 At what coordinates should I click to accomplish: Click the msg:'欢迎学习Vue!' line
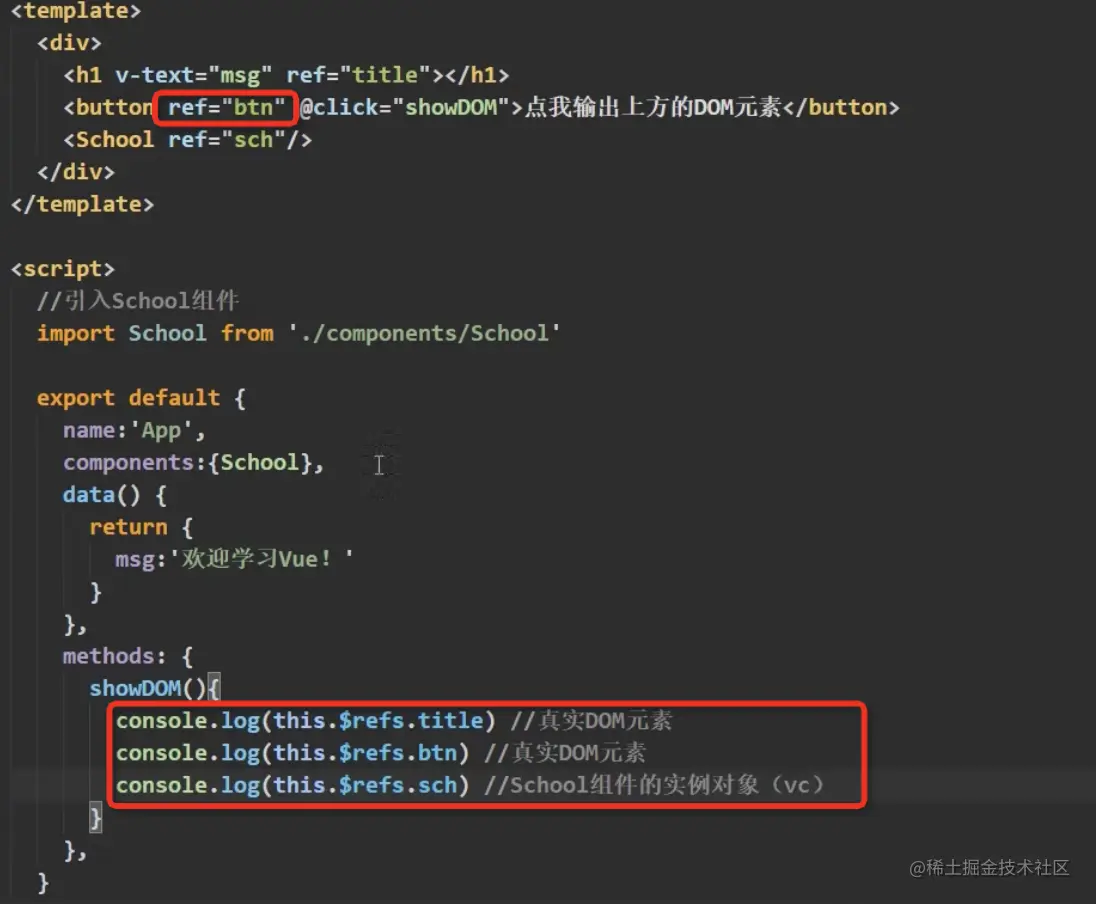pos(234,559)
